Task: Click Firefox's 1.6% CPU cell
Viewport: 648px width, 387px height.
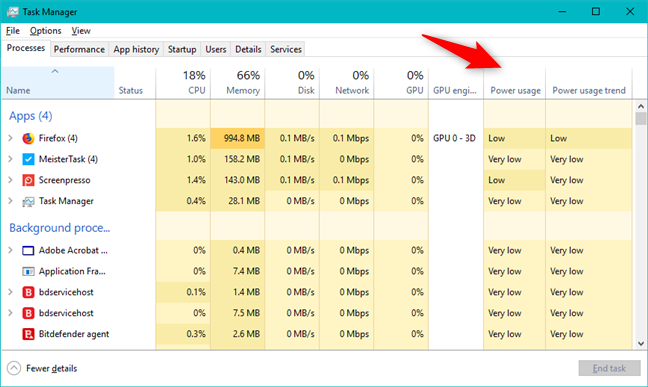Action: click(183, 138)
